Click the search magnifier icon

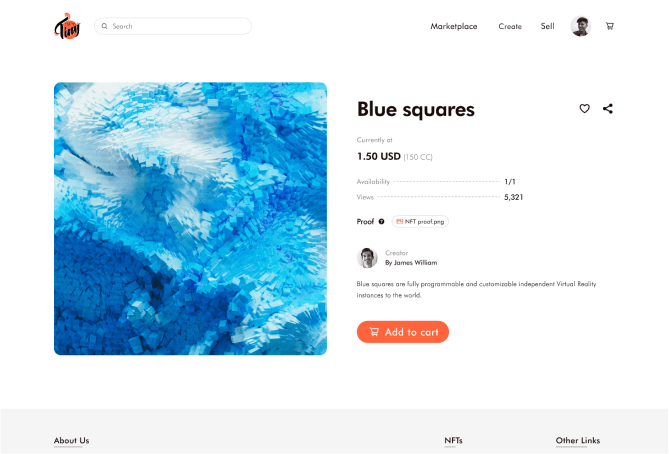click(x=105, y=26)
